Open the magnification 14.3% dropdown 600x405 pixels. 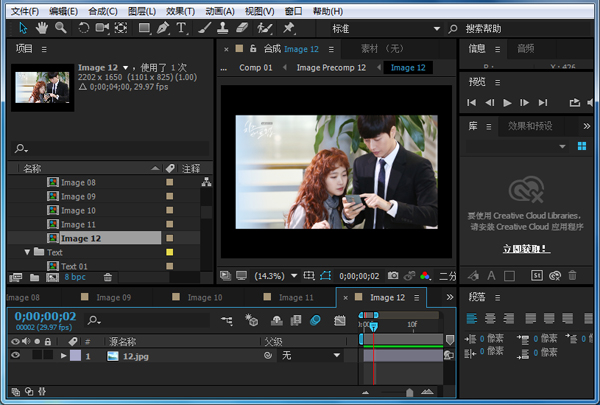tap(294, 276)
